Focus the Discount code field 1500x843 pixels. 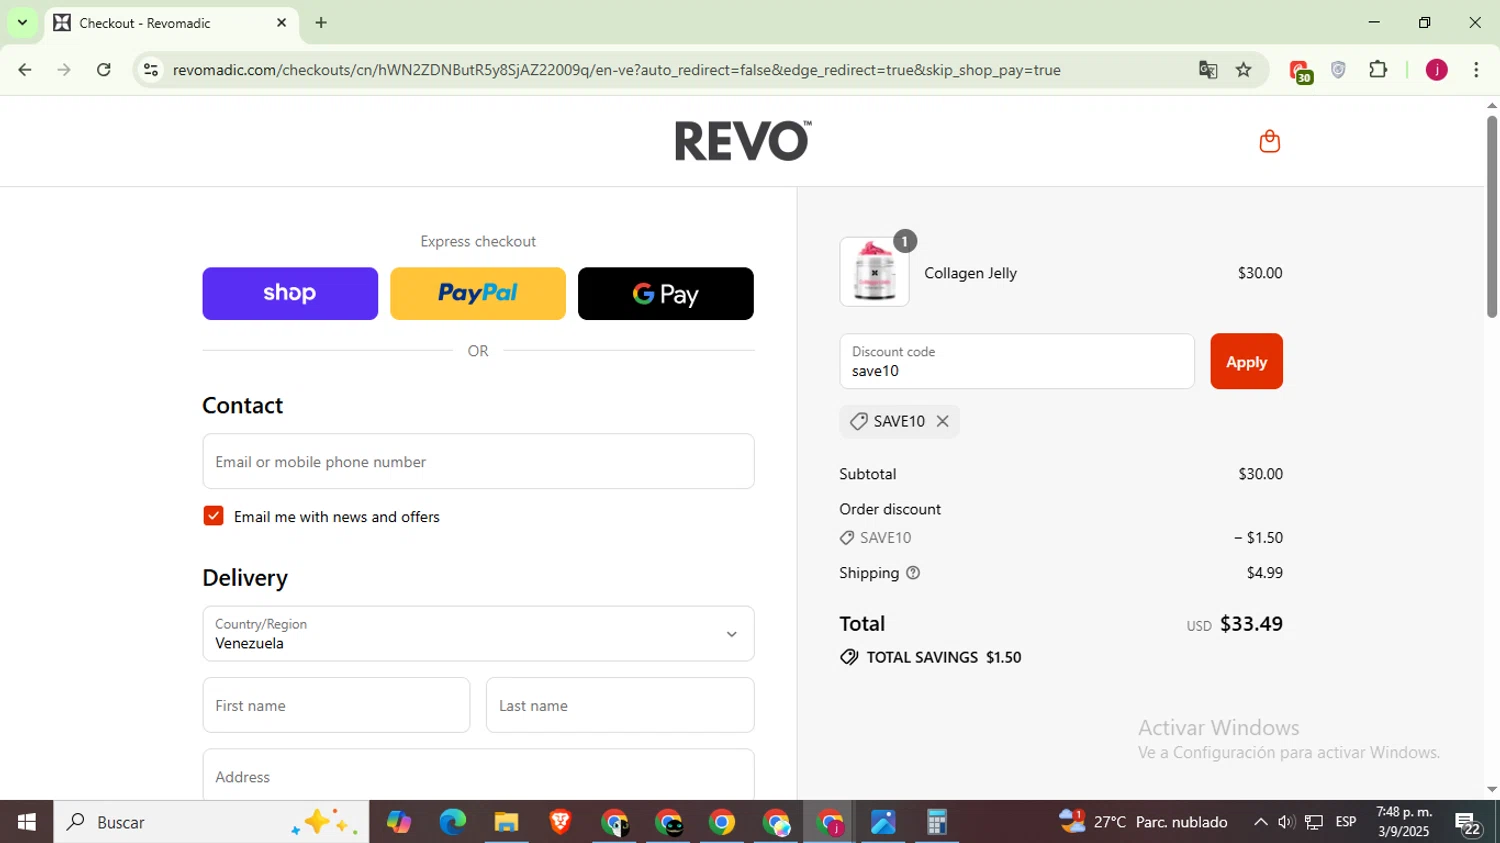1017,361
